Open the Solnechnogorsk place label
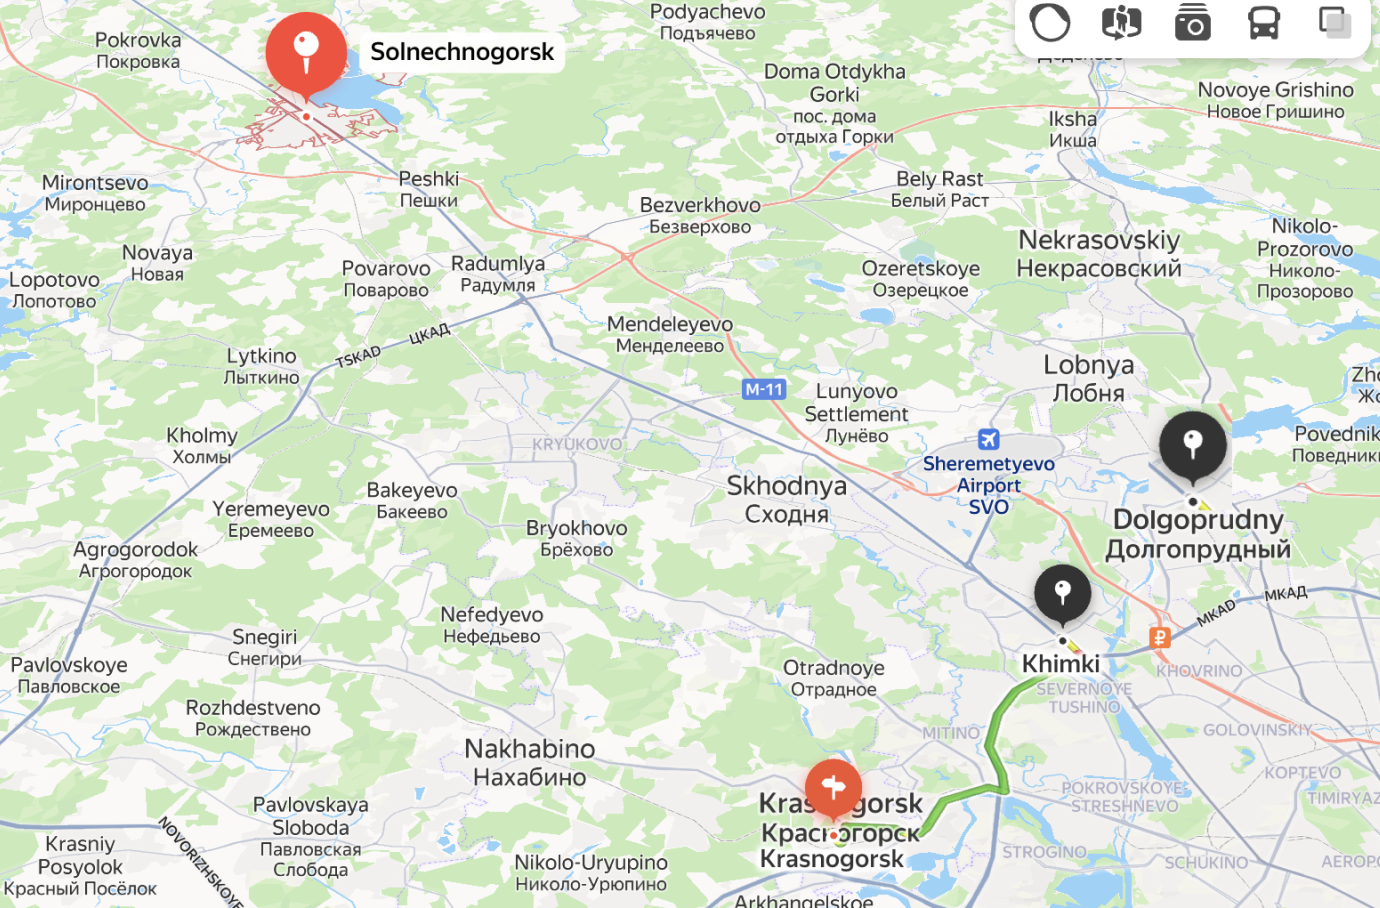1380x908 pixels. (x=462, y=52)
